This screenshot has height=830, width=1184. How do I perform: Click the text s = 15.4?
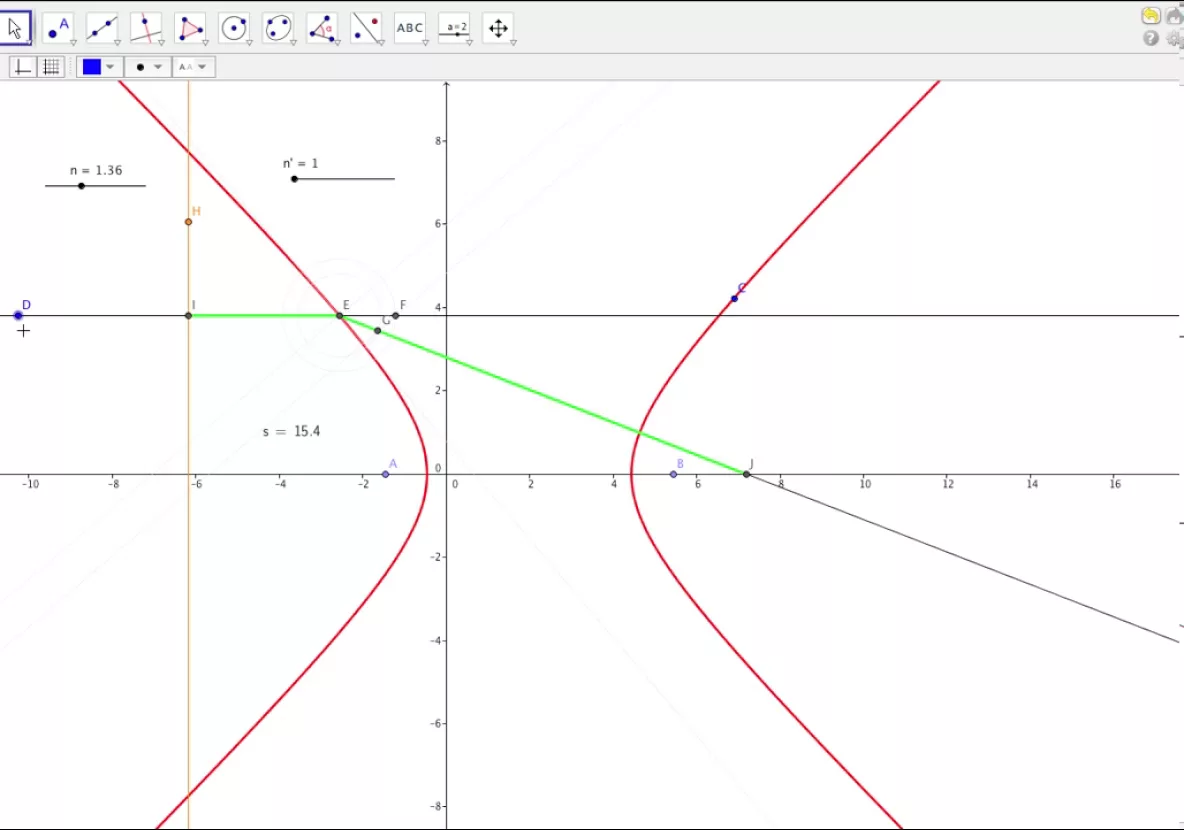click(x=291, y=431)
